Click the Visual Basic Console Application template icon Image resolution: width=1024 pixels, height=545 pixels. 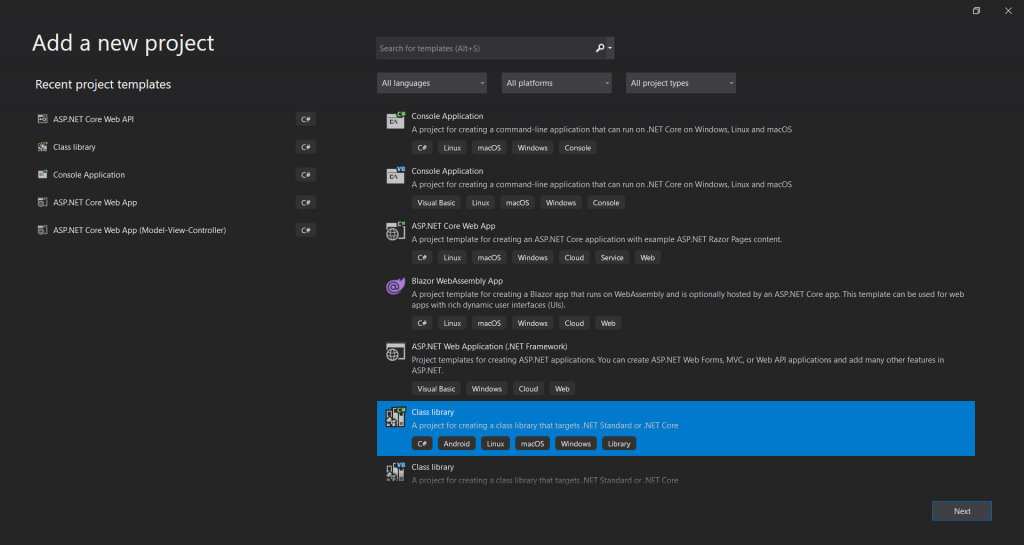[396, 176]
